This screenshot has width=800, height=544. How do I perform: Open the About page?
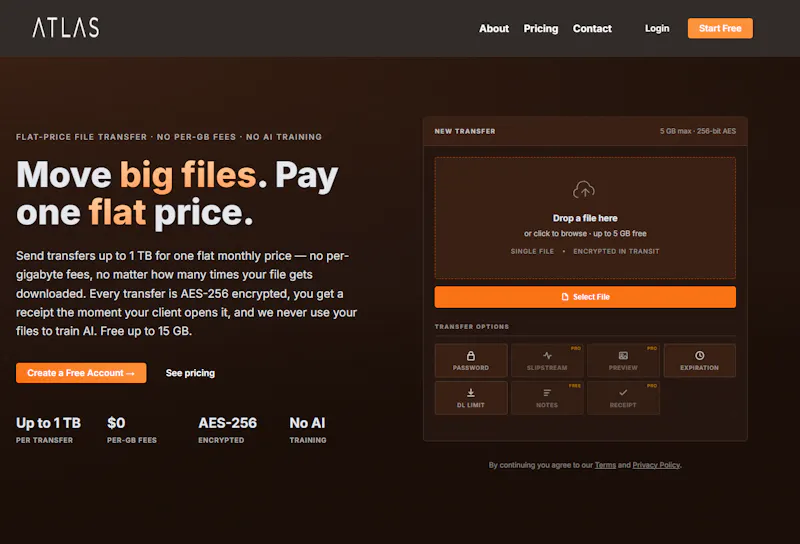pos(493,29)
